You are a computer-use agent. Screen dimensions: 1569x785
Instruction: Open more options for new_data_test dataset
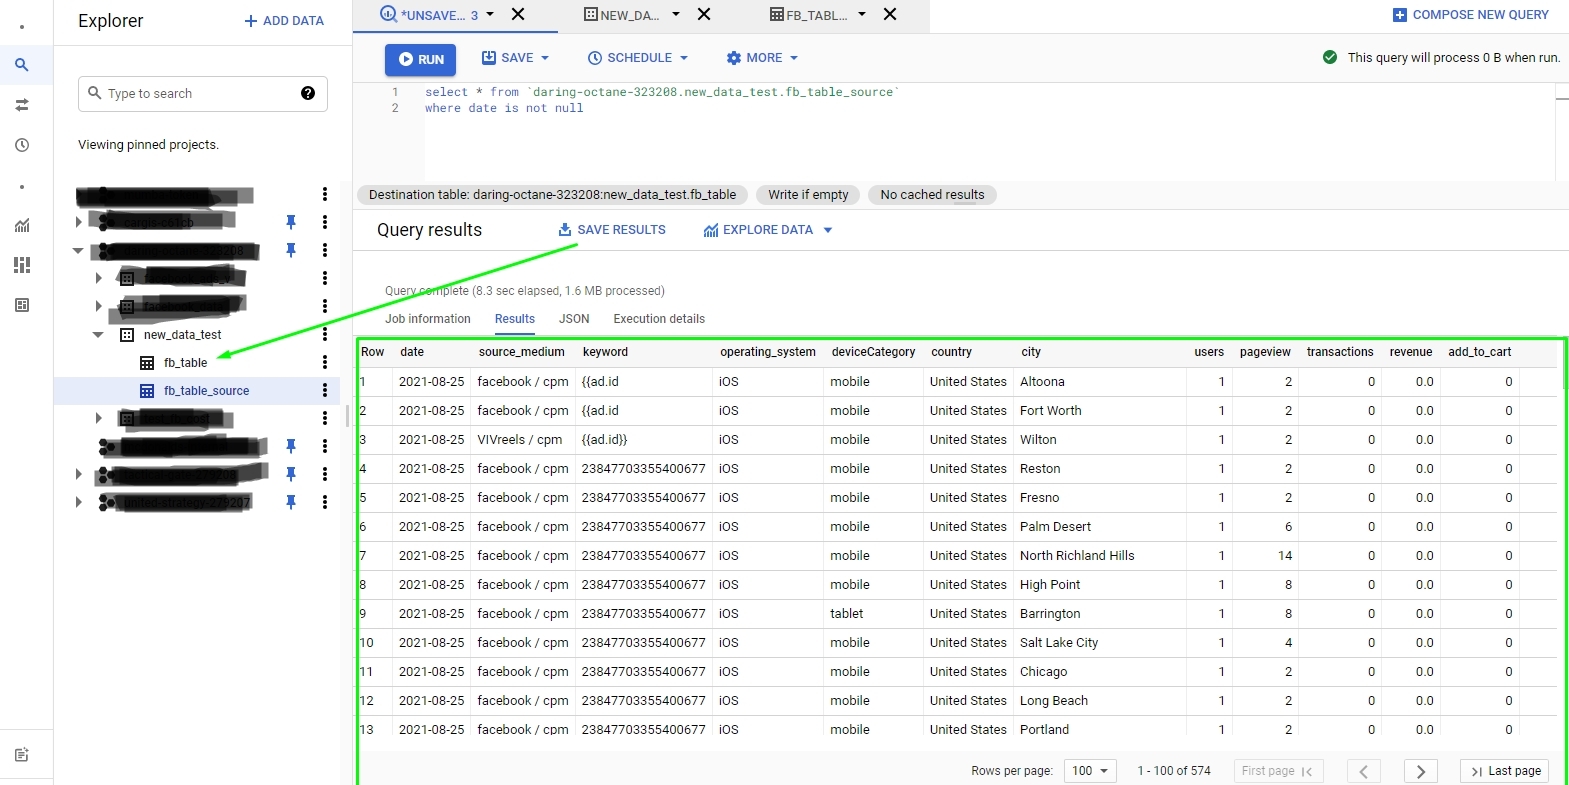pos(325,334)
